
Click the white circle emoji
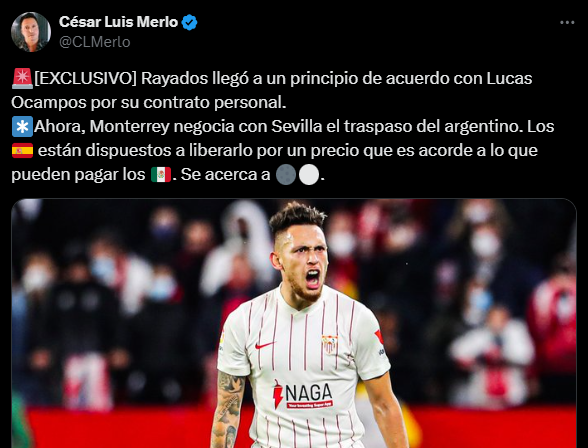tap(309, 175)
